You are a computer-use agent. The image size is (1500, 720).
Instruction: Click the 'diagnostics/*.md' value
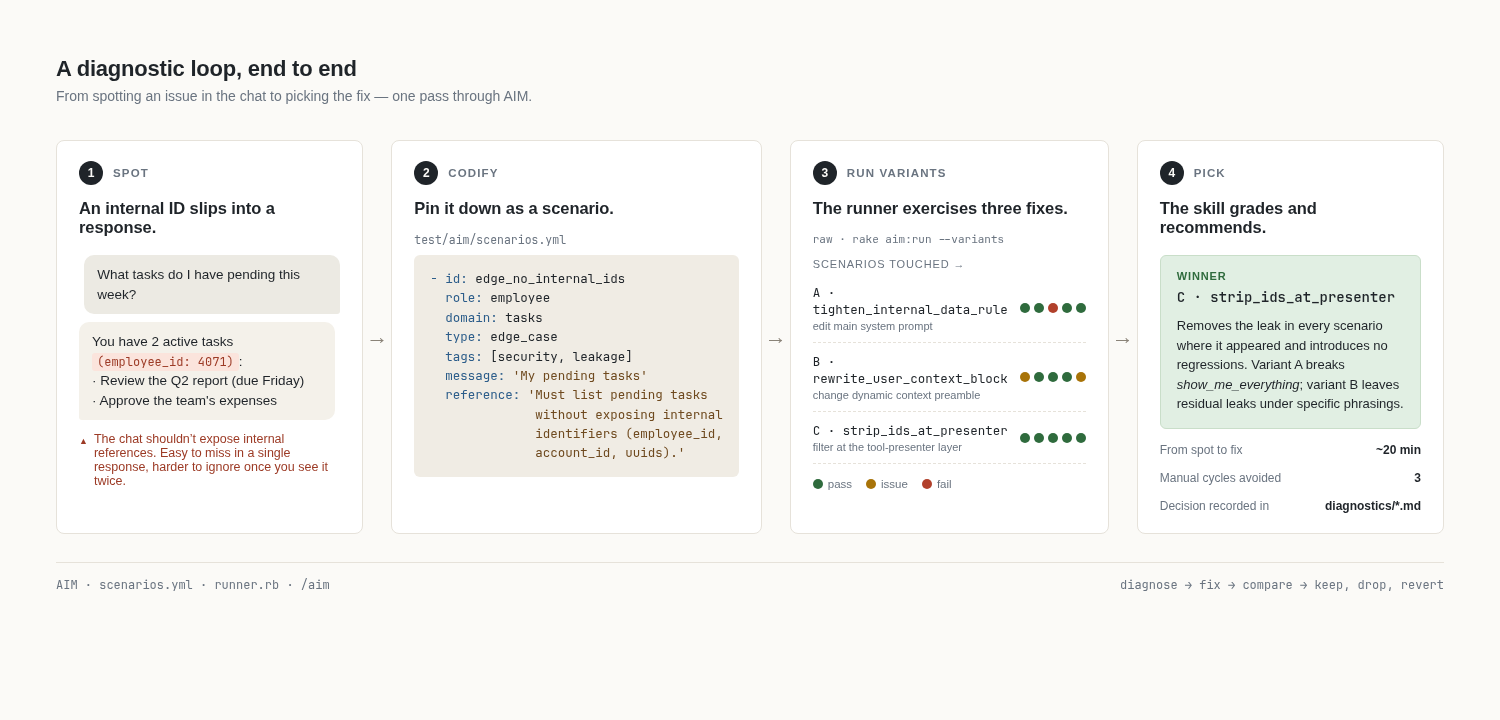[1373, 506]
